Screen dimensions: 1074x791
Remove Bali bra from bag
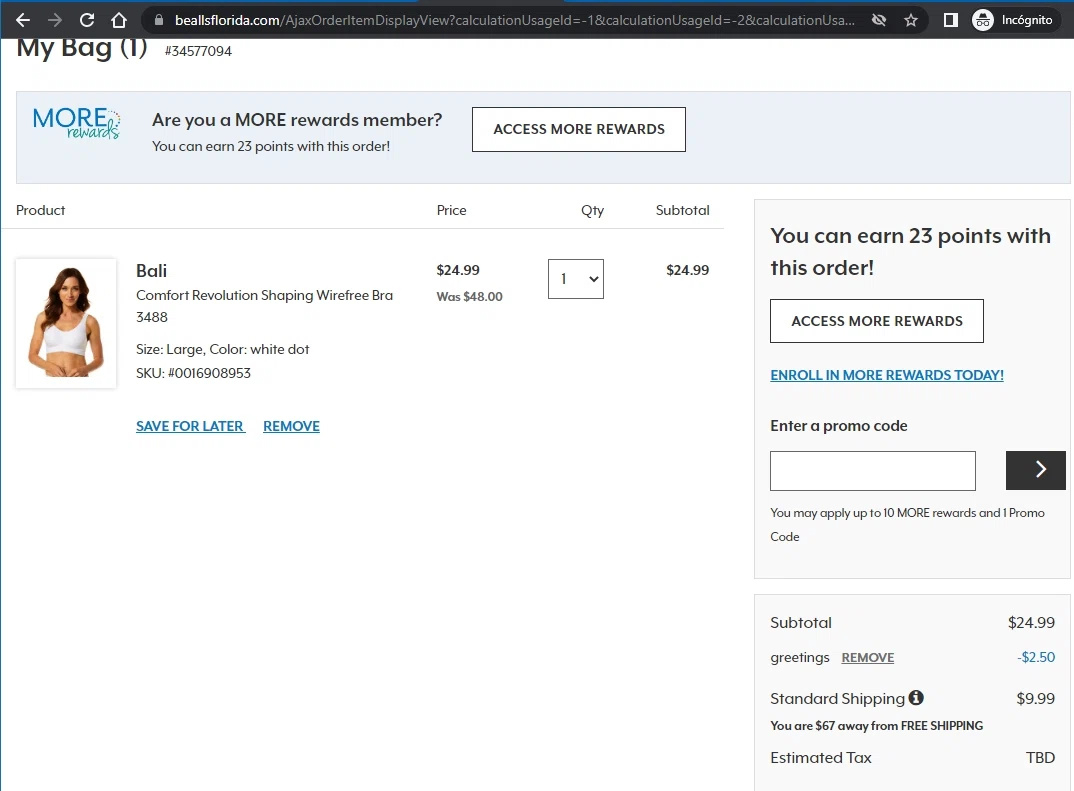pyautogui.click(x=291, y=426)
